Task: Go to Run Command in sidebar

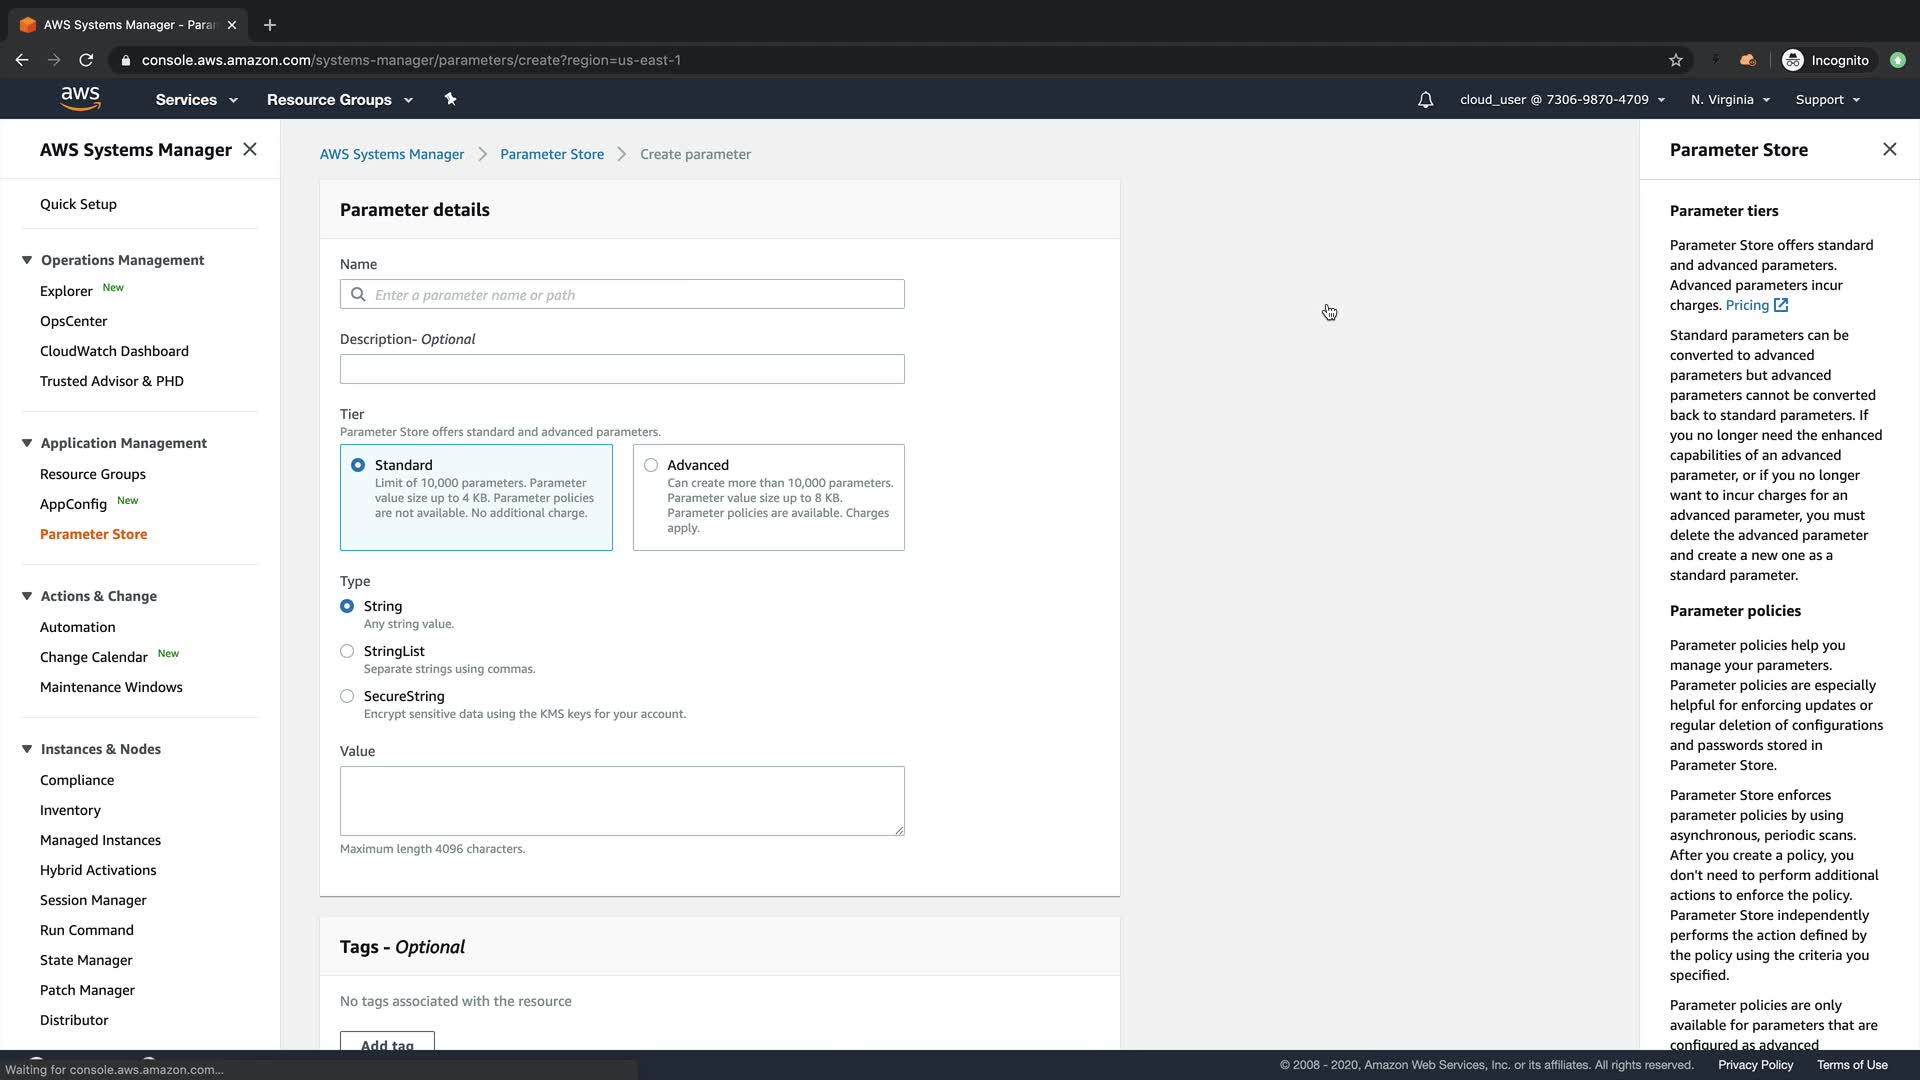Action: tap(86, 930)
